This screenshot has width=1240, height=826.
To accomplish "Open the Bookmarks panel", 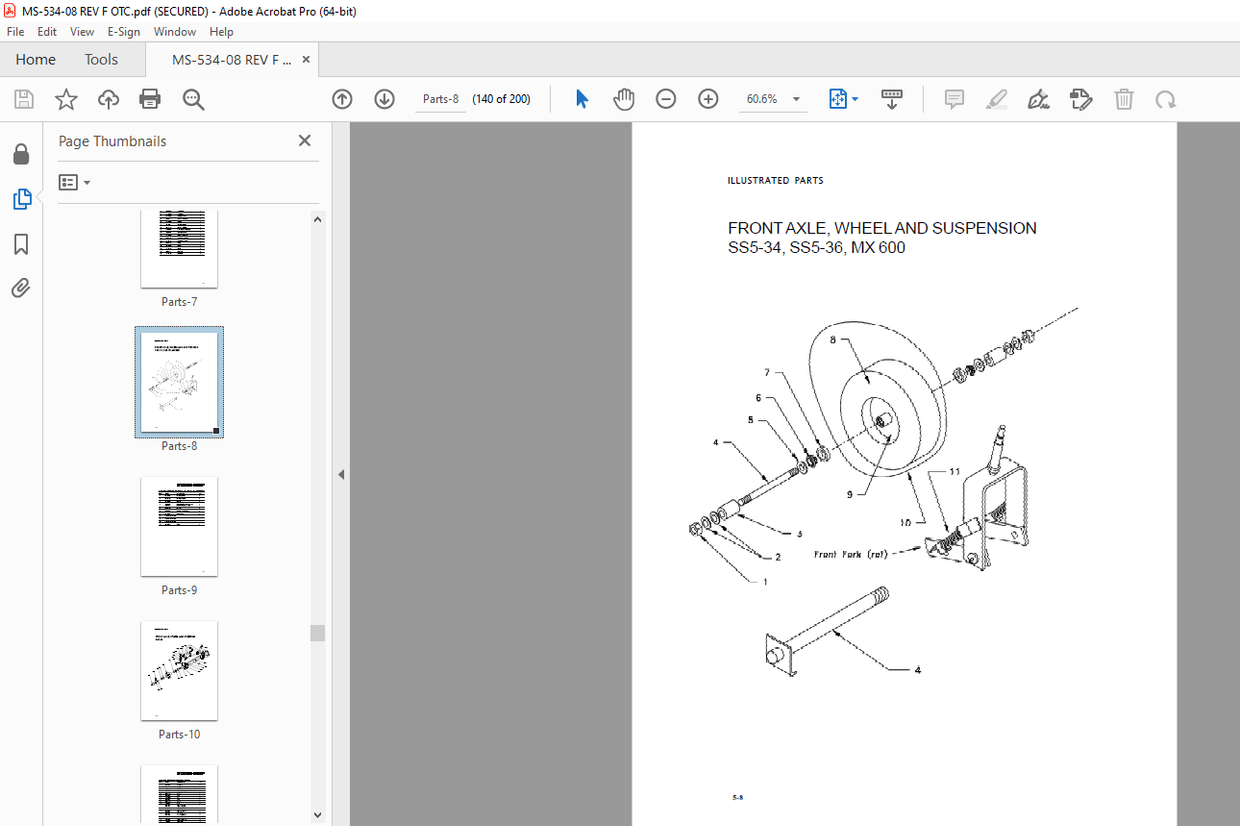I will pos(21,244).
